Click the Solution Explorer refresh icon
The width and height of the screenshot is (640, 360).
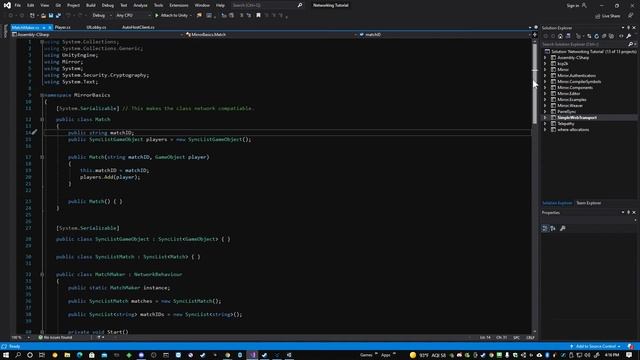596,36
